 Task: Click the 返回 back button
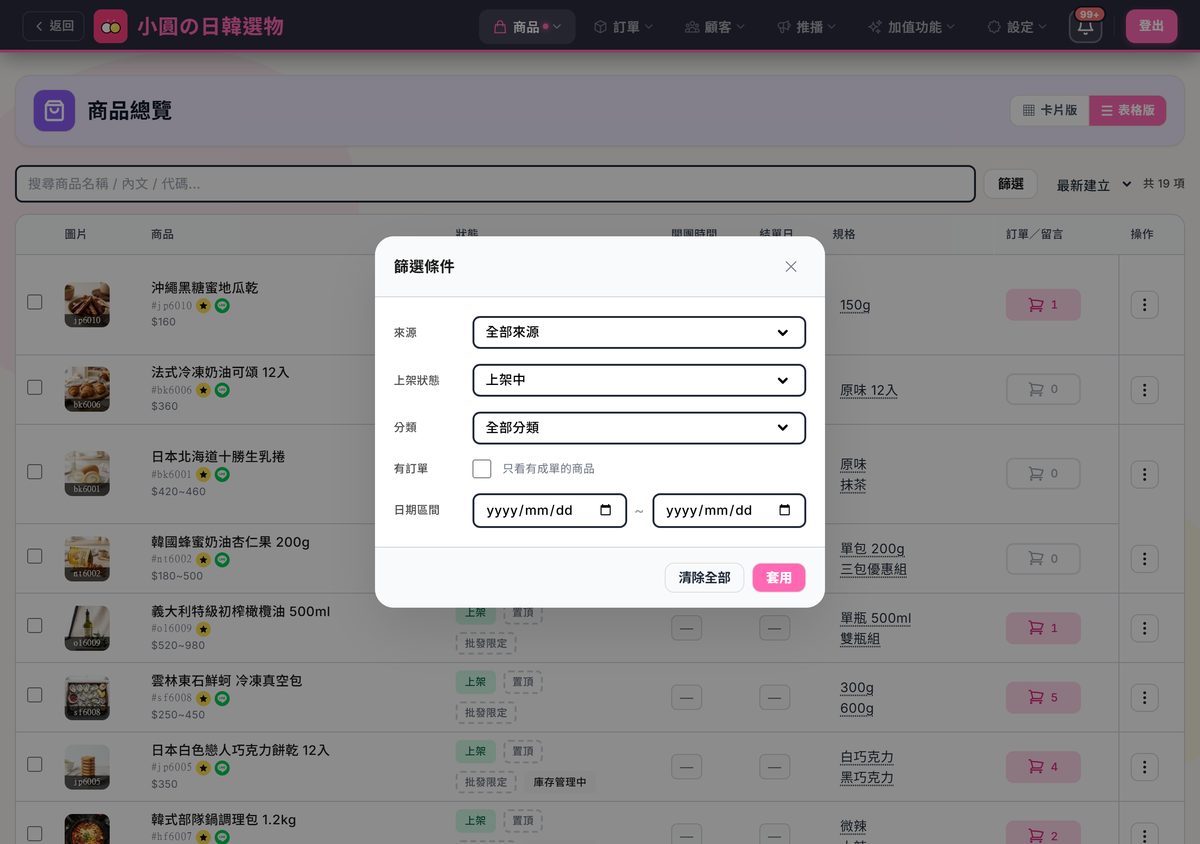[53, 26]
